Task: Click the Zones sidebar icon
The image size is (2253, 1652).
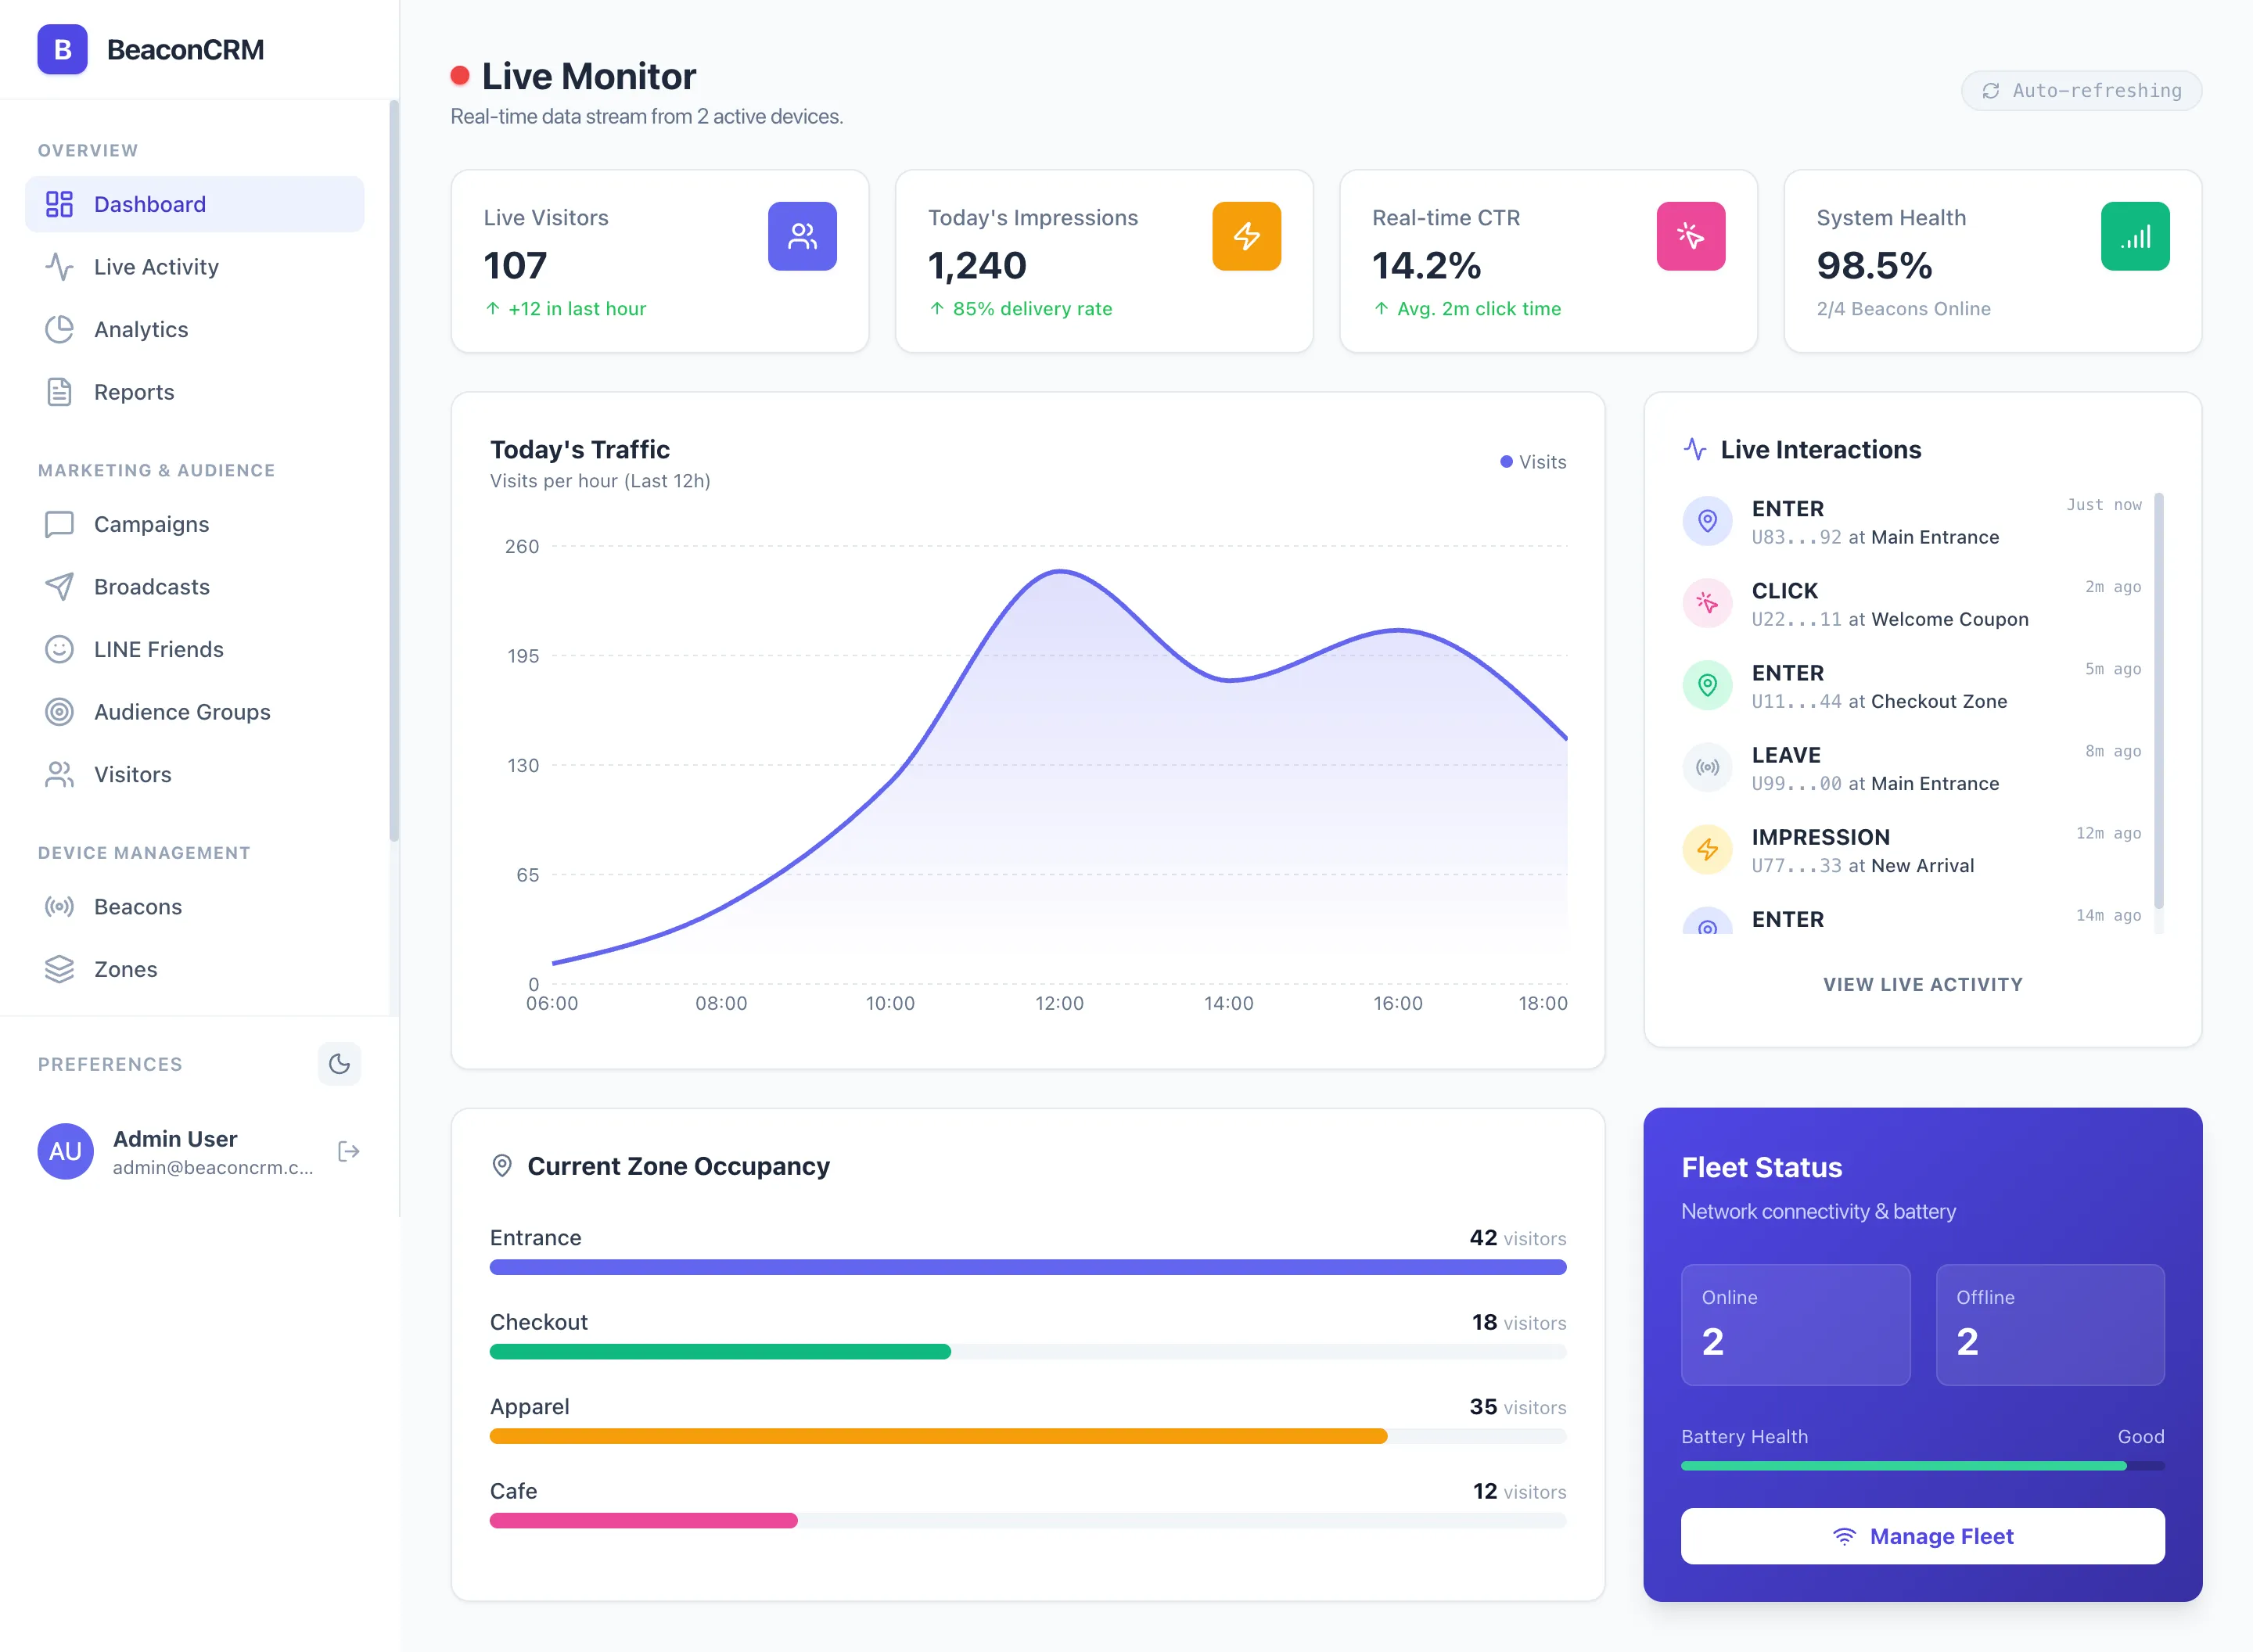Action: pos(59,968)
